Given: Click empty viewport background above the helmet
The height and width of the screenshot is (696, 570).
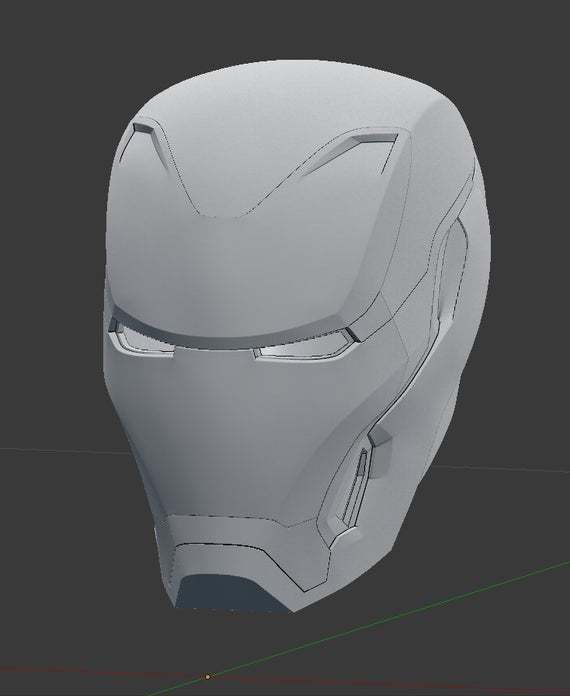Looking at the screenshot, I should point(284,27).
